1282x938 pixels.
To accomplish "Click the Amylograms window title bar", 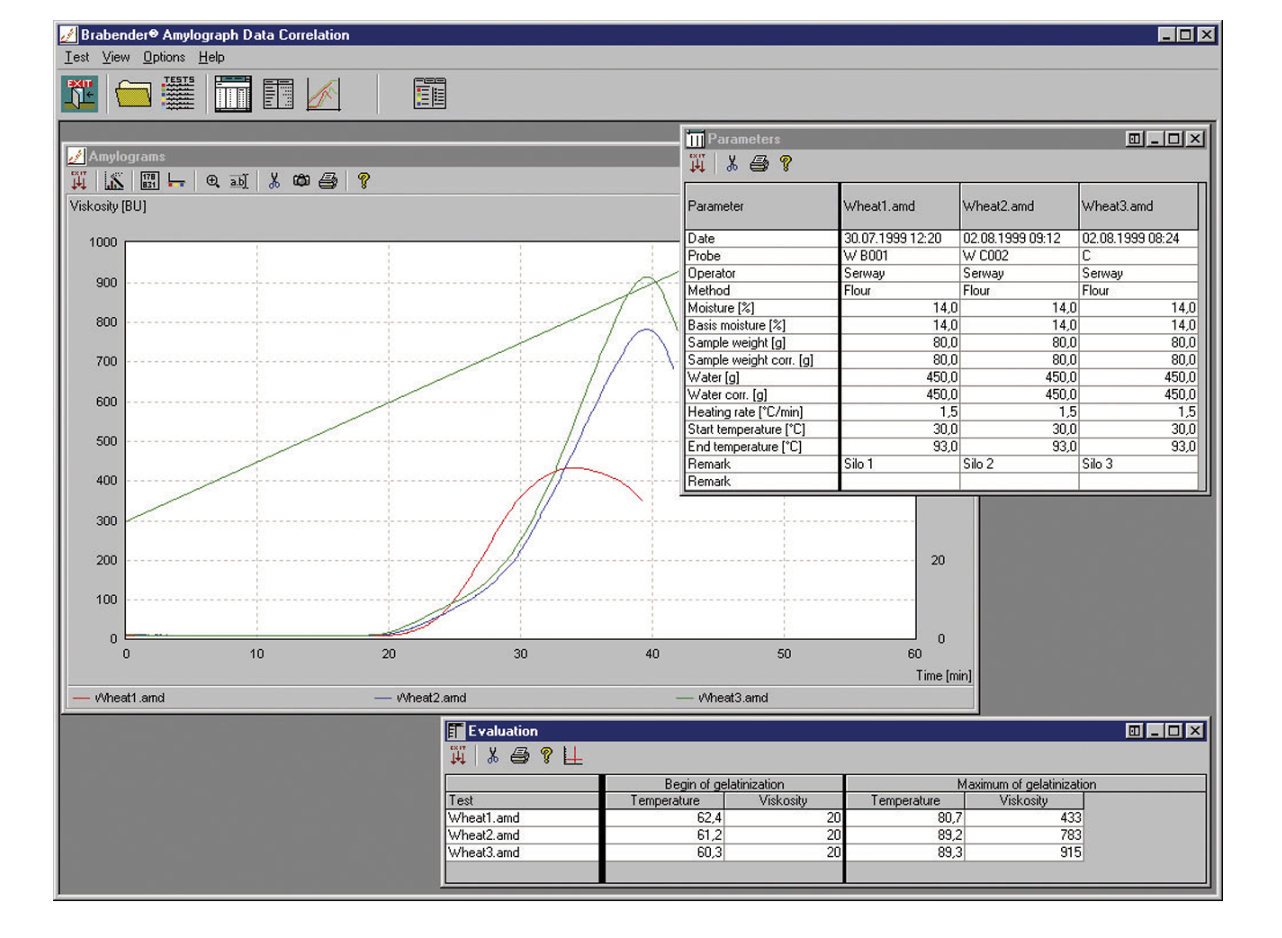I will tap(370, 156).
